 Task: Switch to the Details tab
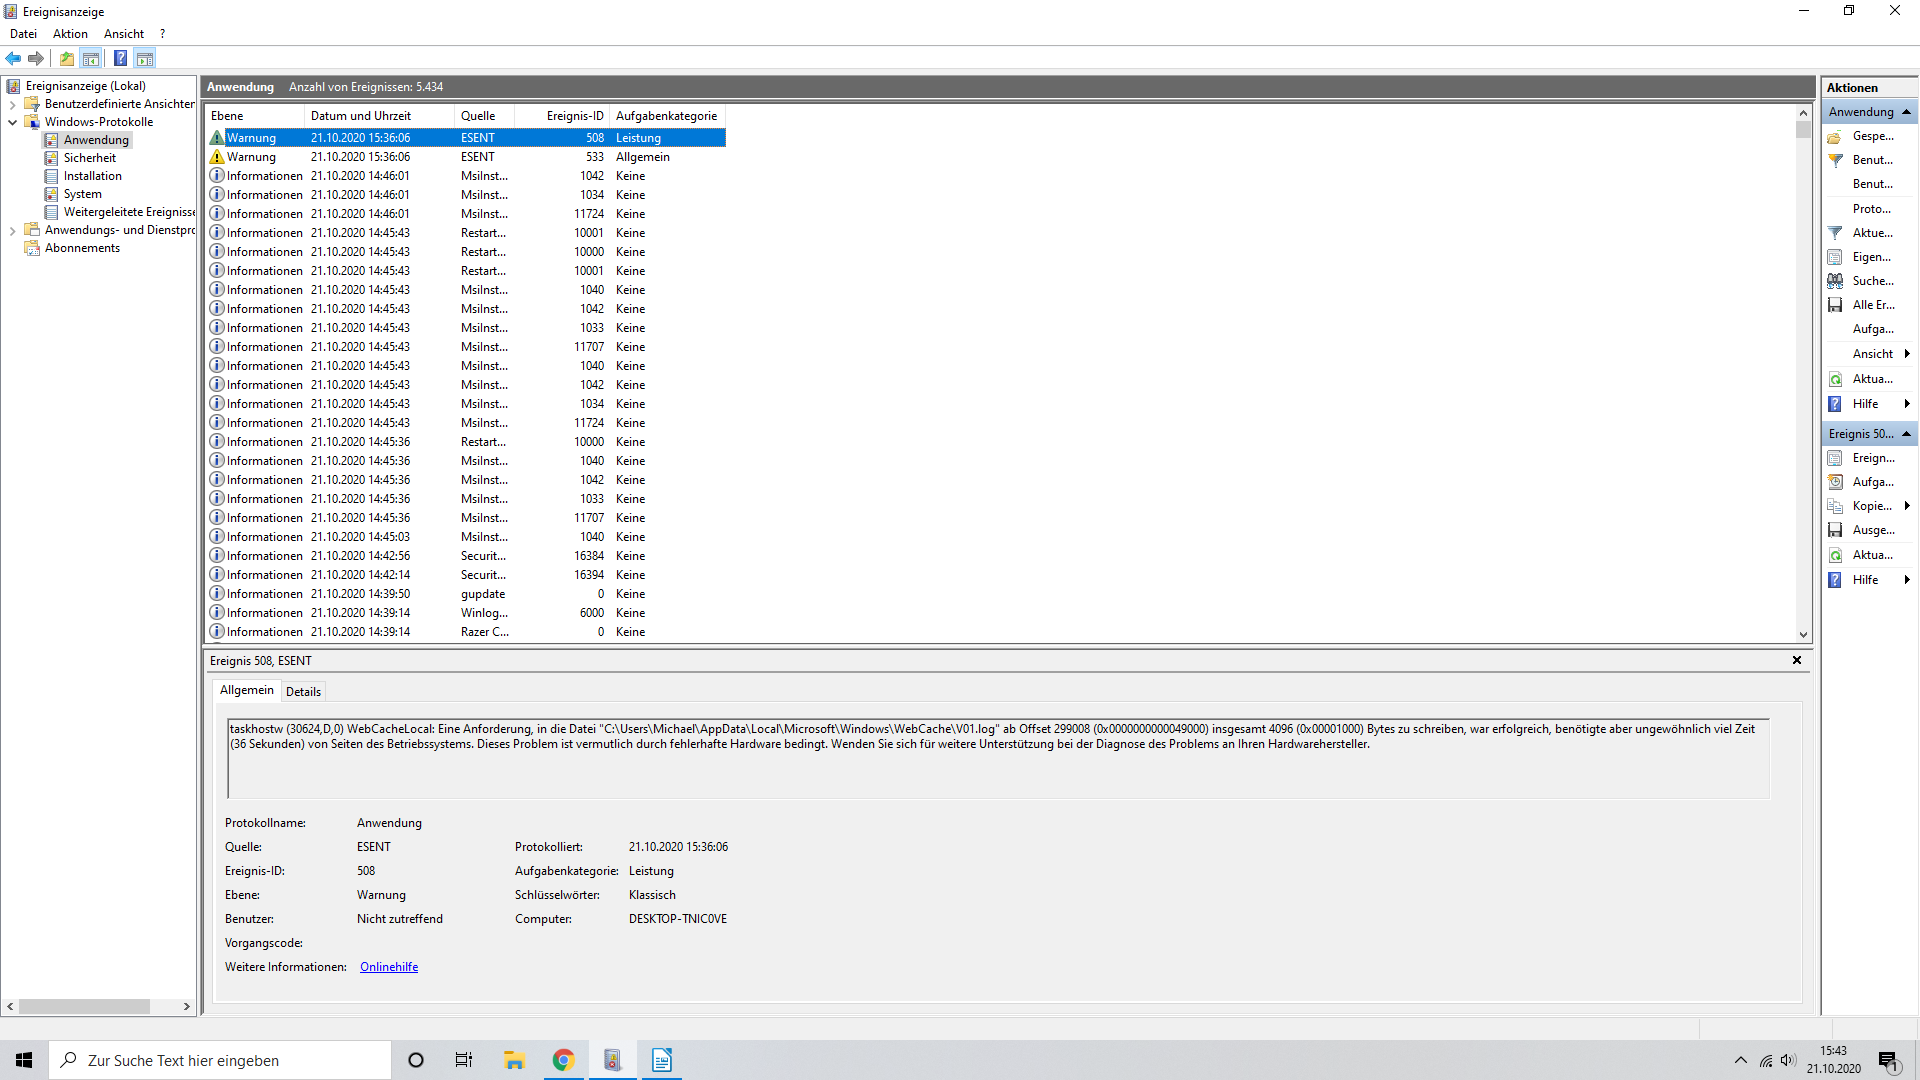coord(303,691)
